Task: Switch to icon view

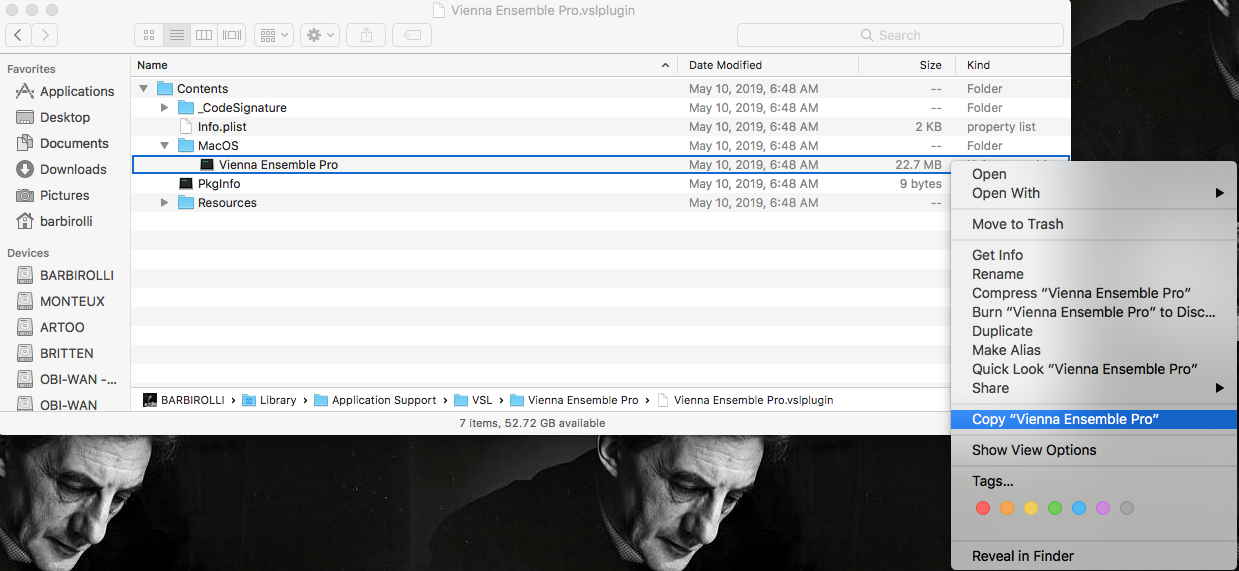Action: point(149,35)
